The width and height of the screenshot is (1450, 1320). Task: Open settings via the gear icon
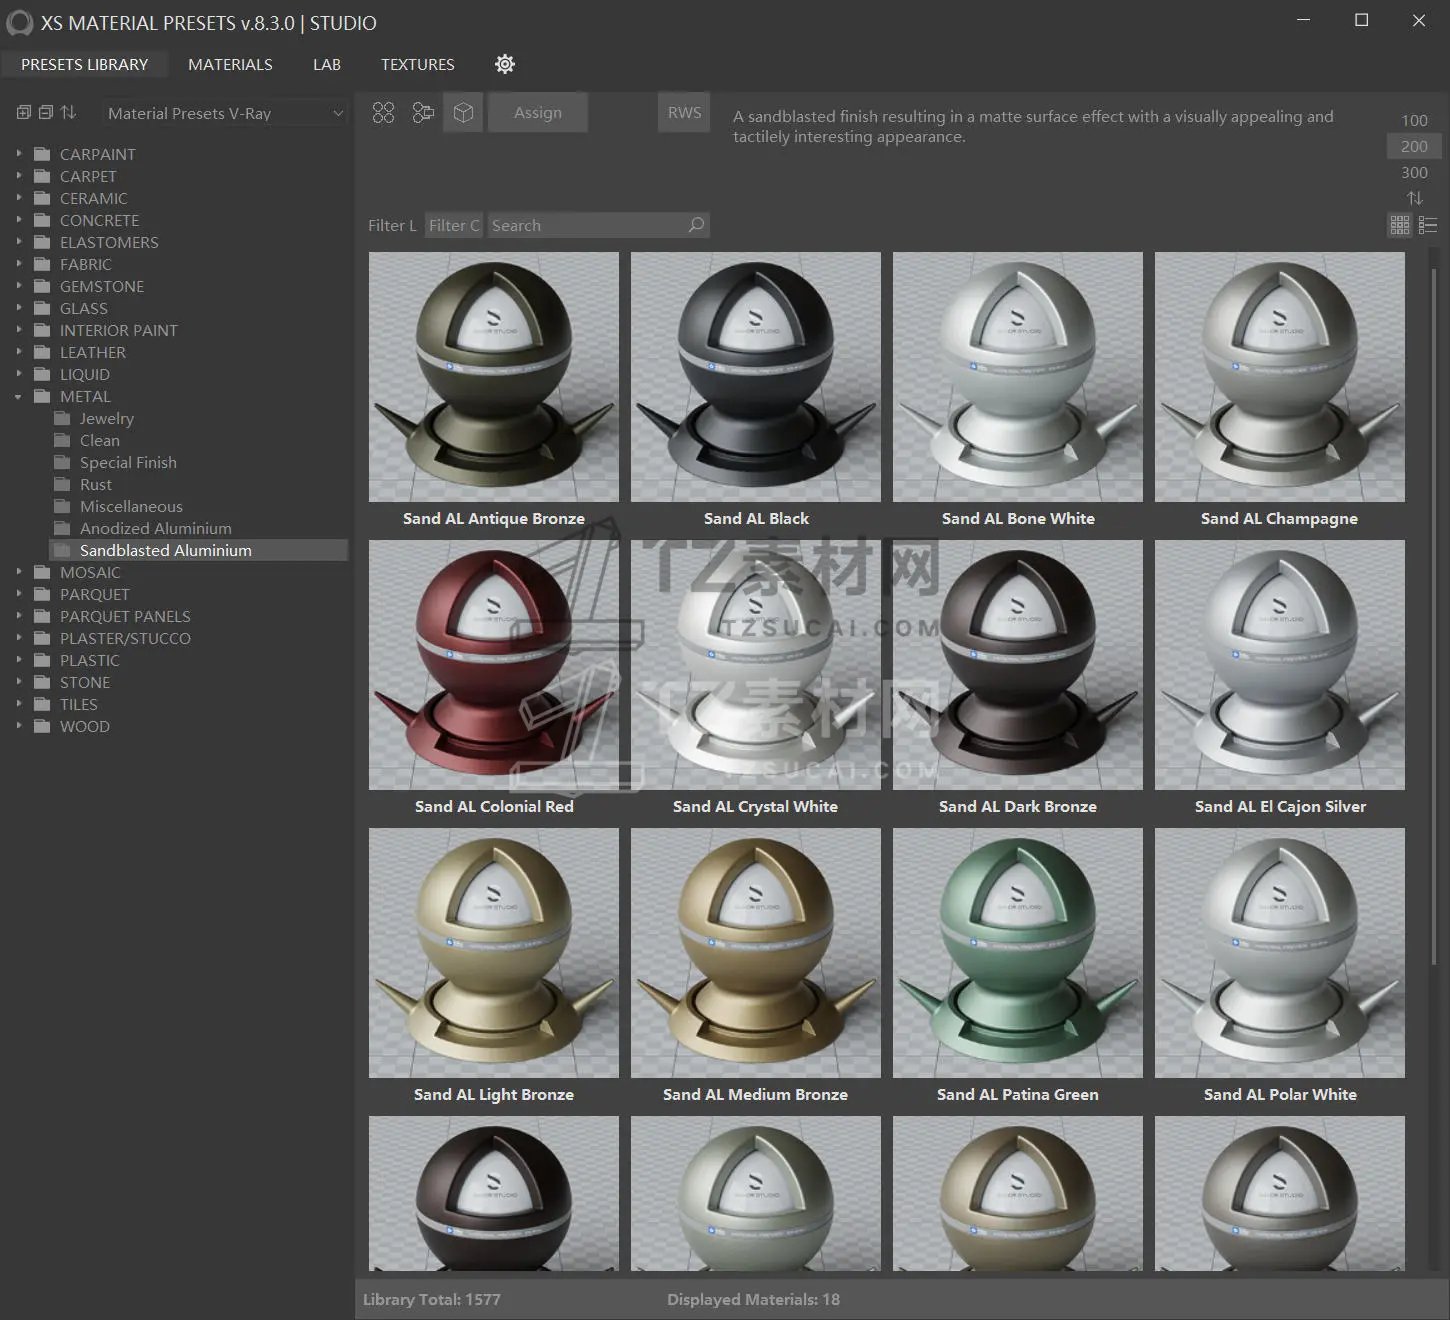505,64
